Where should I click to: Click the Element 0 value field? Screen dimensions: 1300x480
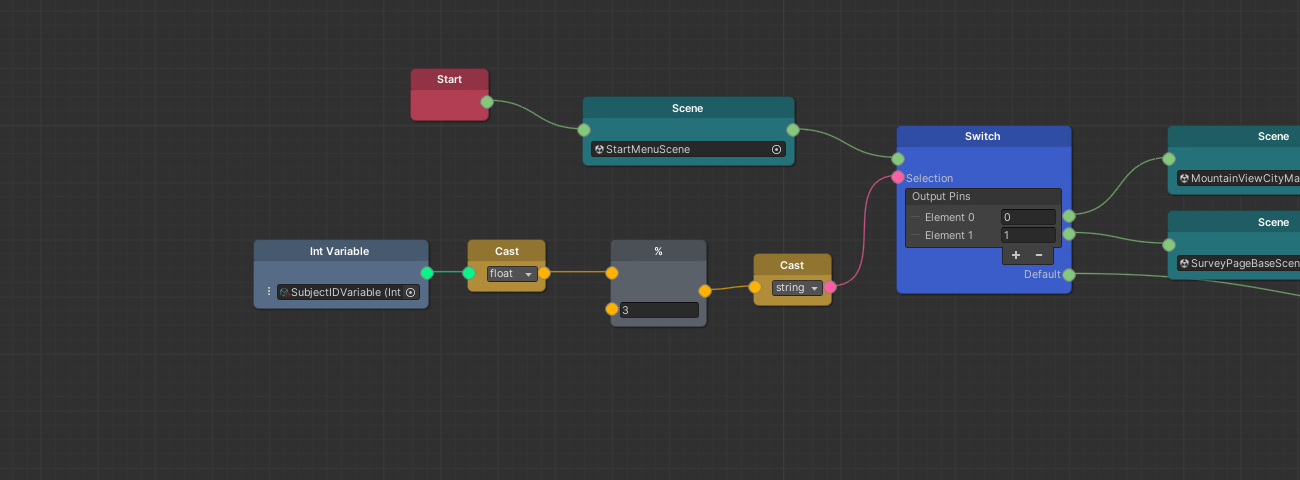pyautogui.click(x=1028, y=217)
